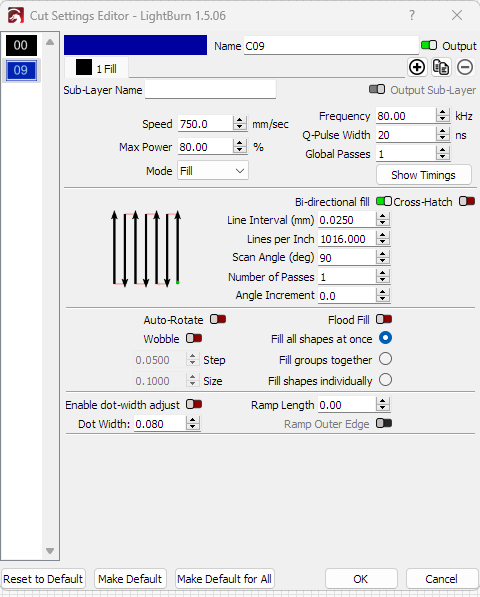Click the LightBurn logo in title bar
The height and width of the screenshot is (597, 480).
pyautogui.click(x=16, y=16)
